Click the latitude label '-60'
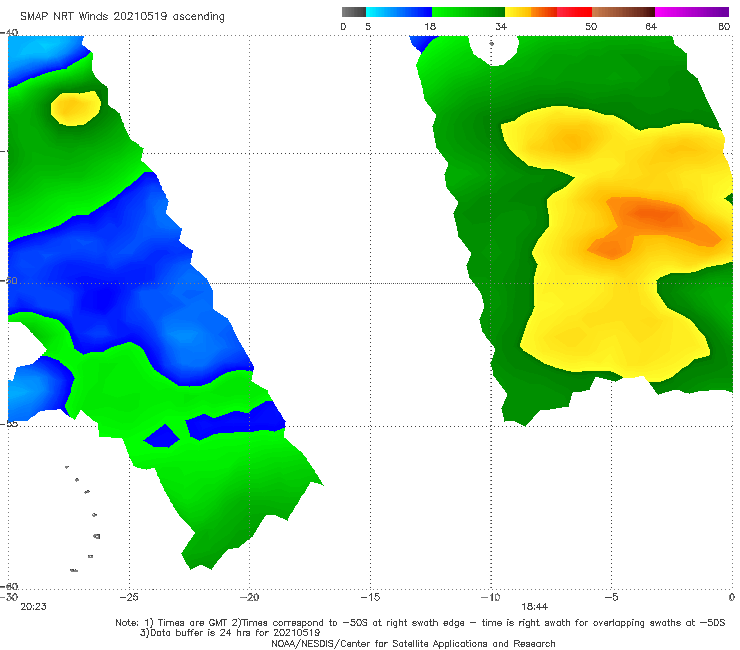Screen dimensions: 740x650 click(9, 586)
